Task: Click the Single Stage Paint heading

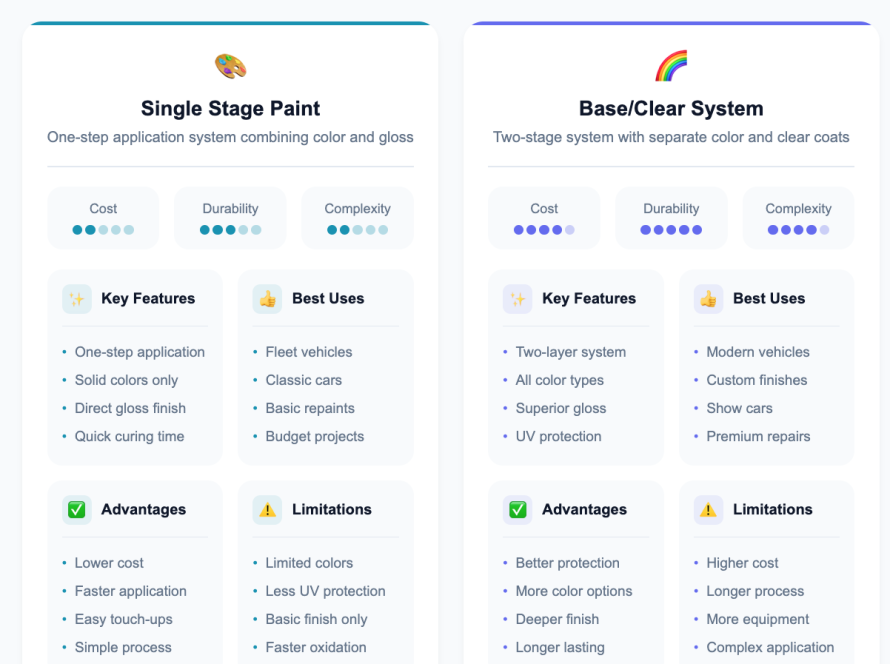Action: click(x=230, y=108)
